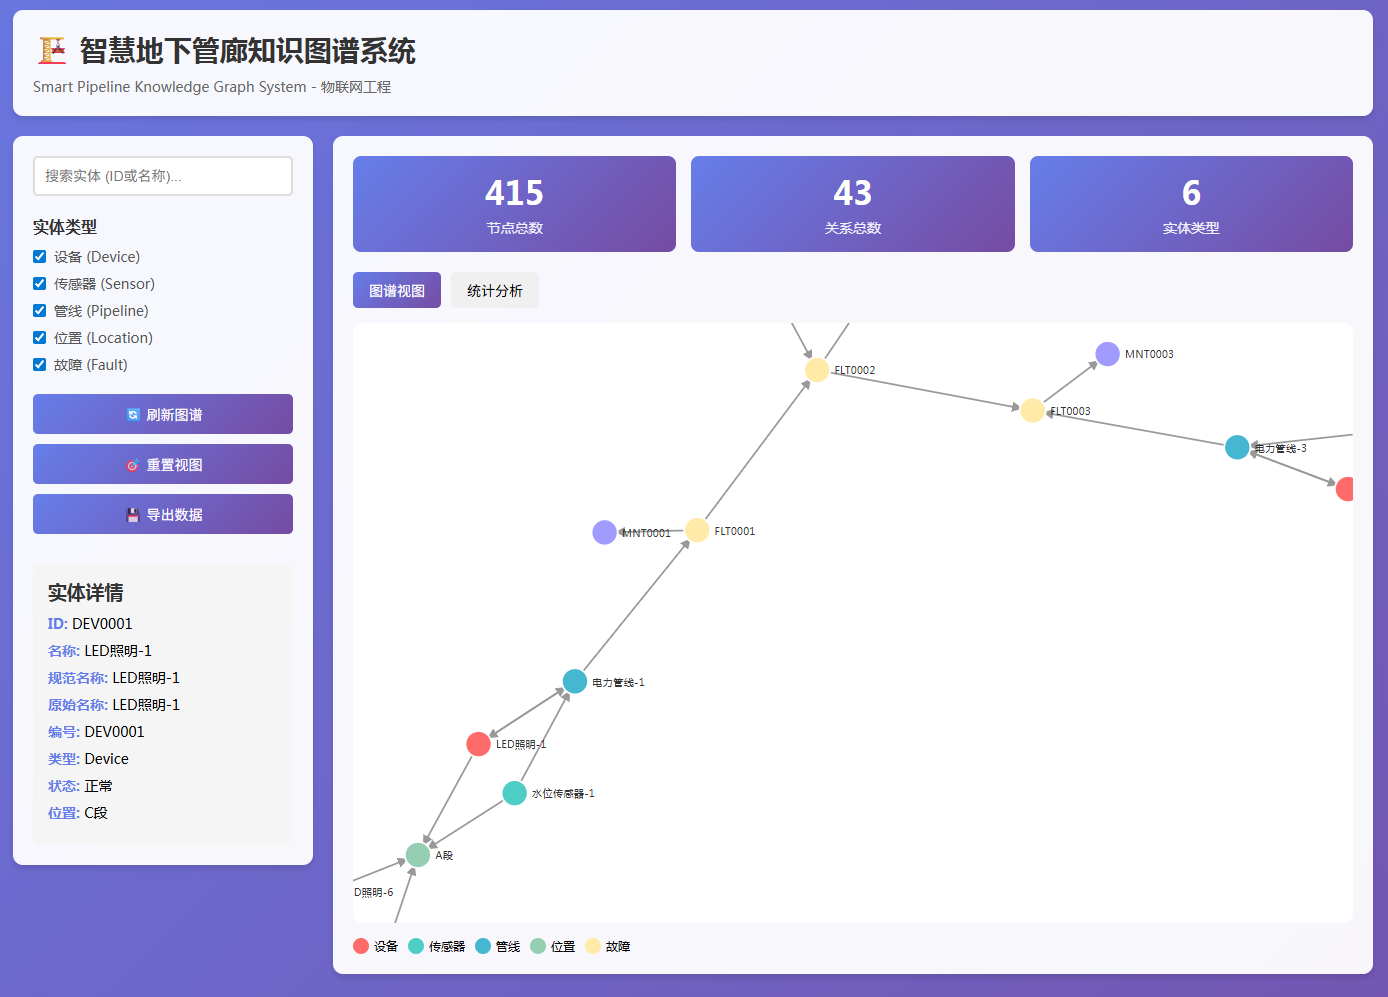Select the A段 location node
1388x997 pixels.
pyautogui.click(x=418, y=855)
